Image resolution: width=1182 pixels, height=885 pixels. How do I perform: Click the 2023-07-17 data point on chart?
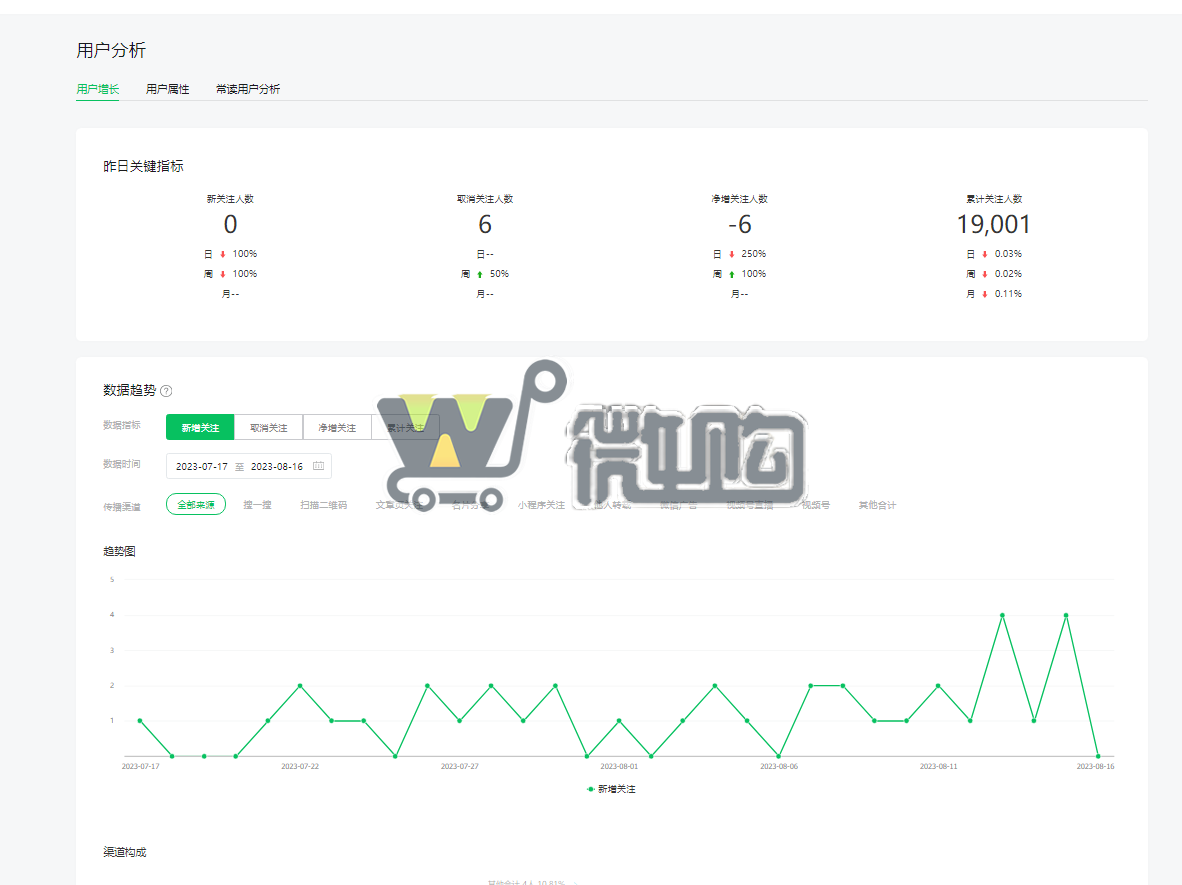click(140, 720)
